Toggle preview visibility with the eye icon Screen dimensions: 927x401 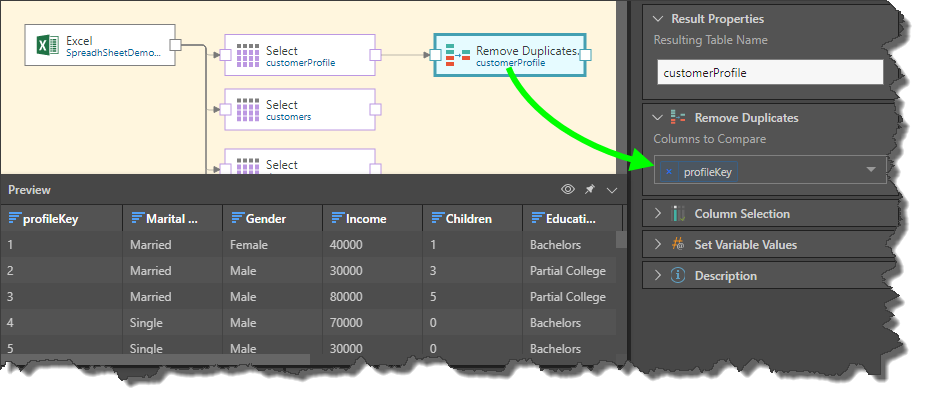567,190
